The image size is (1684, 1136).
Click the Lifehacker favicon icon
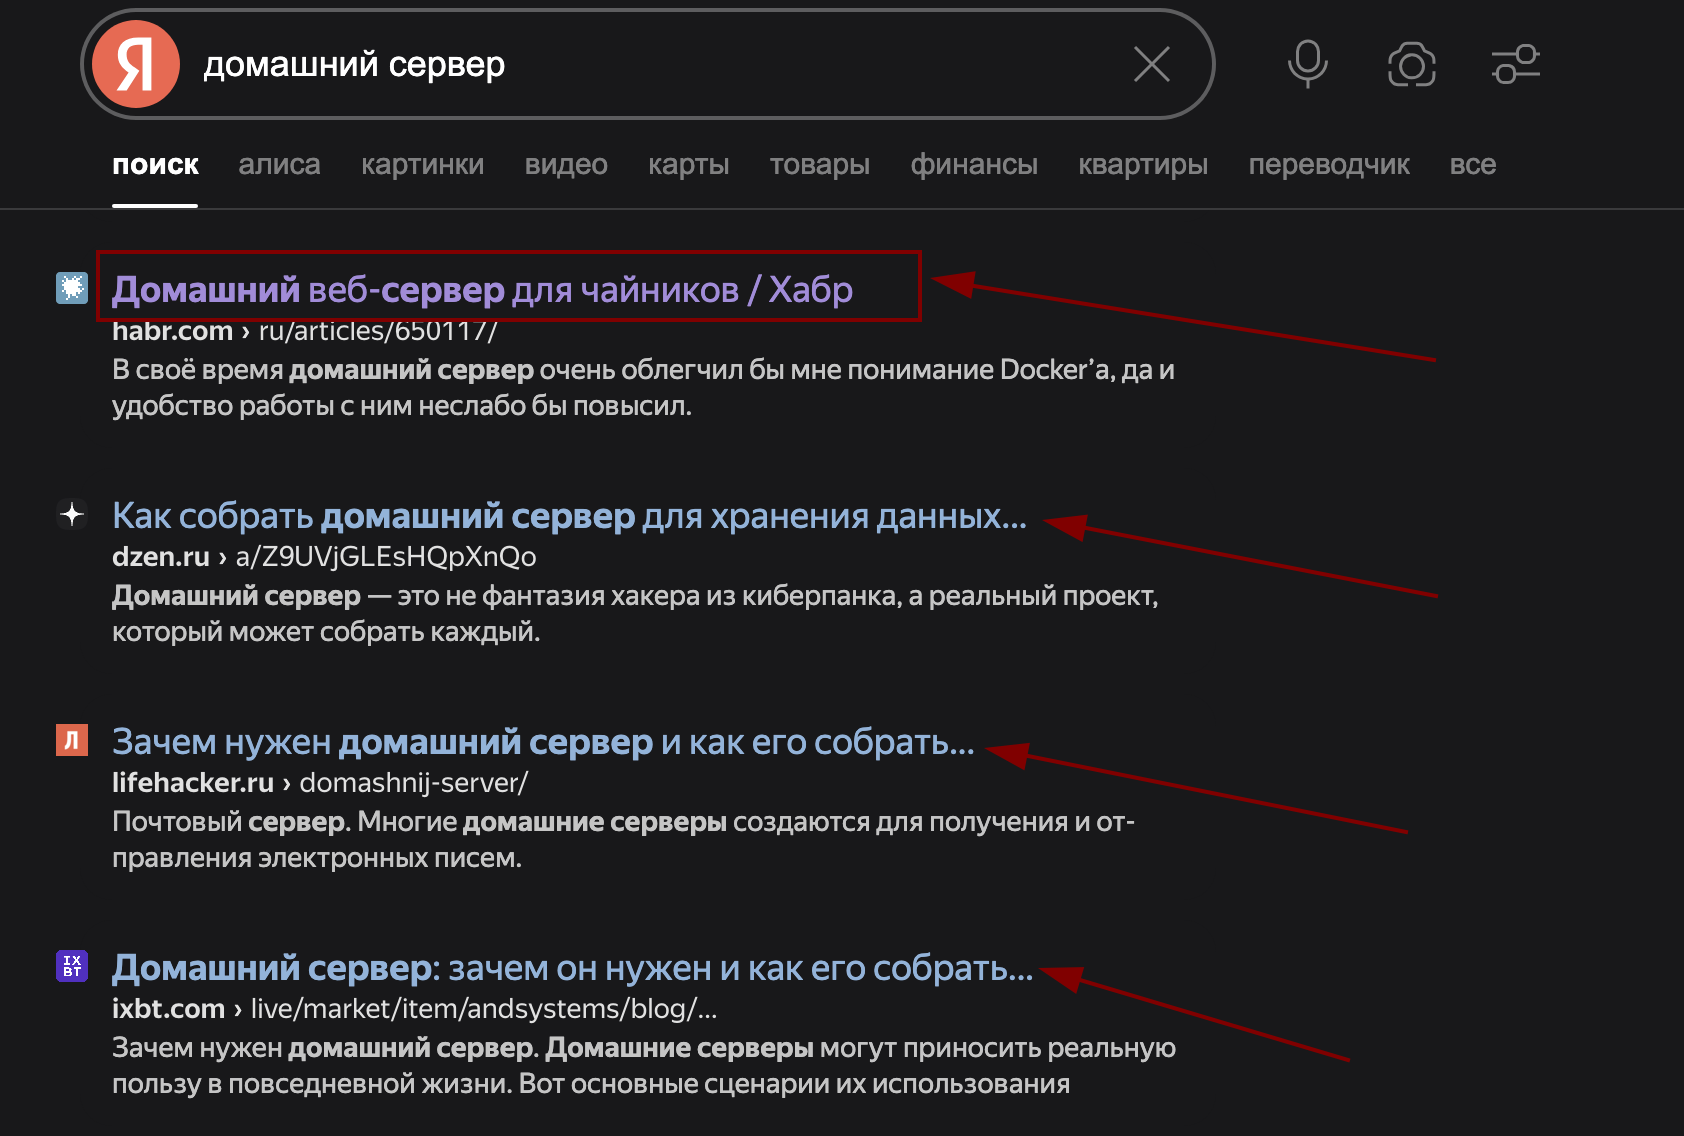tap(72, 740)
